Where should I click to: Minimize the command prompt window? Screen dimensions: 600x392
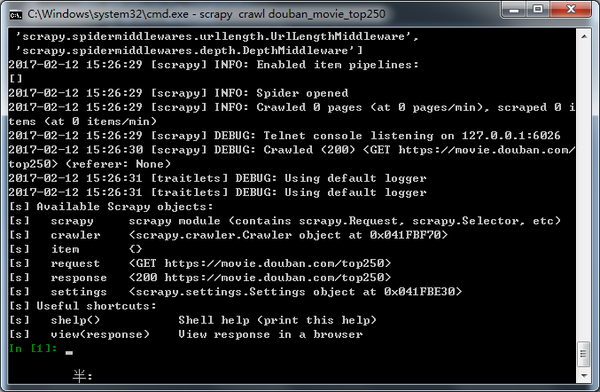click(514, 9)
